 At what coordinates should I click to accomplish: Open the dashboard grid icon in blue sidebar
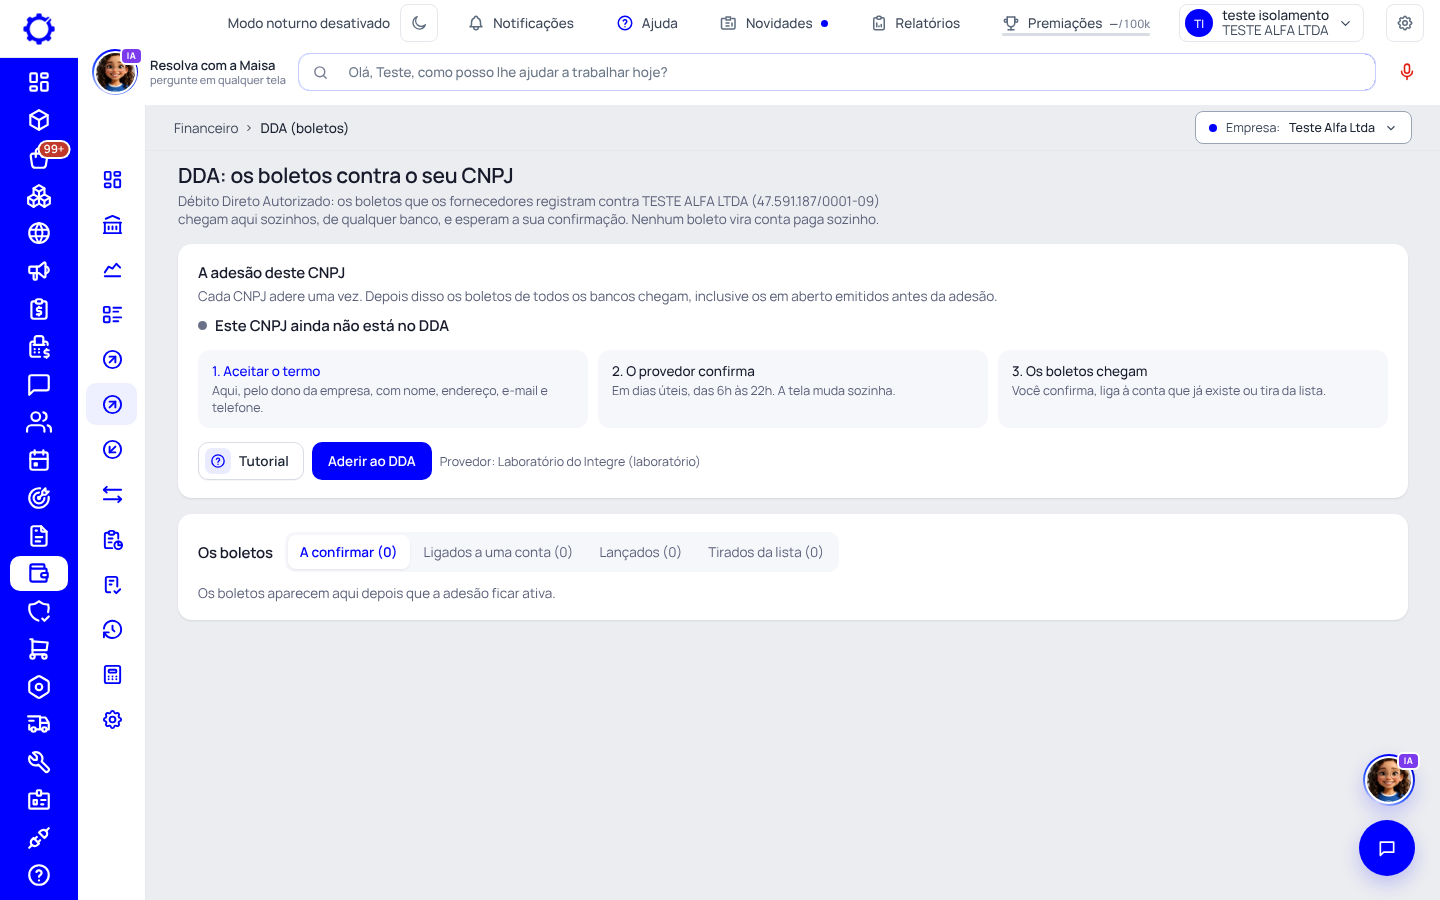tap(39, 82)
